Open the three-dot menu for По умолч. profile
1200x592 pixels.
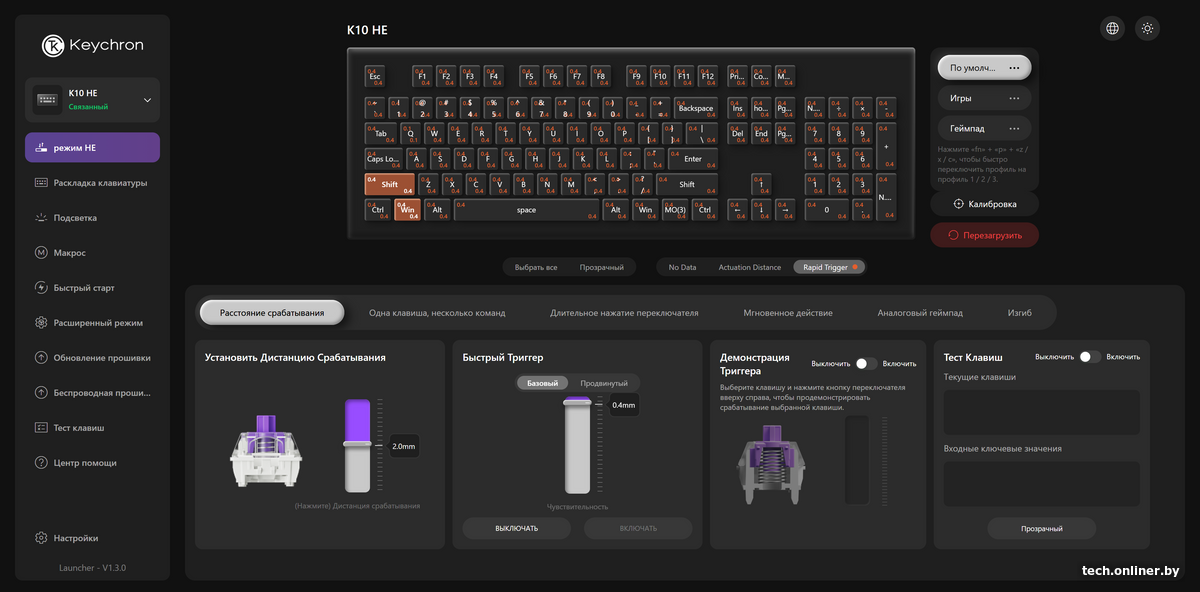coord(1014,68)
